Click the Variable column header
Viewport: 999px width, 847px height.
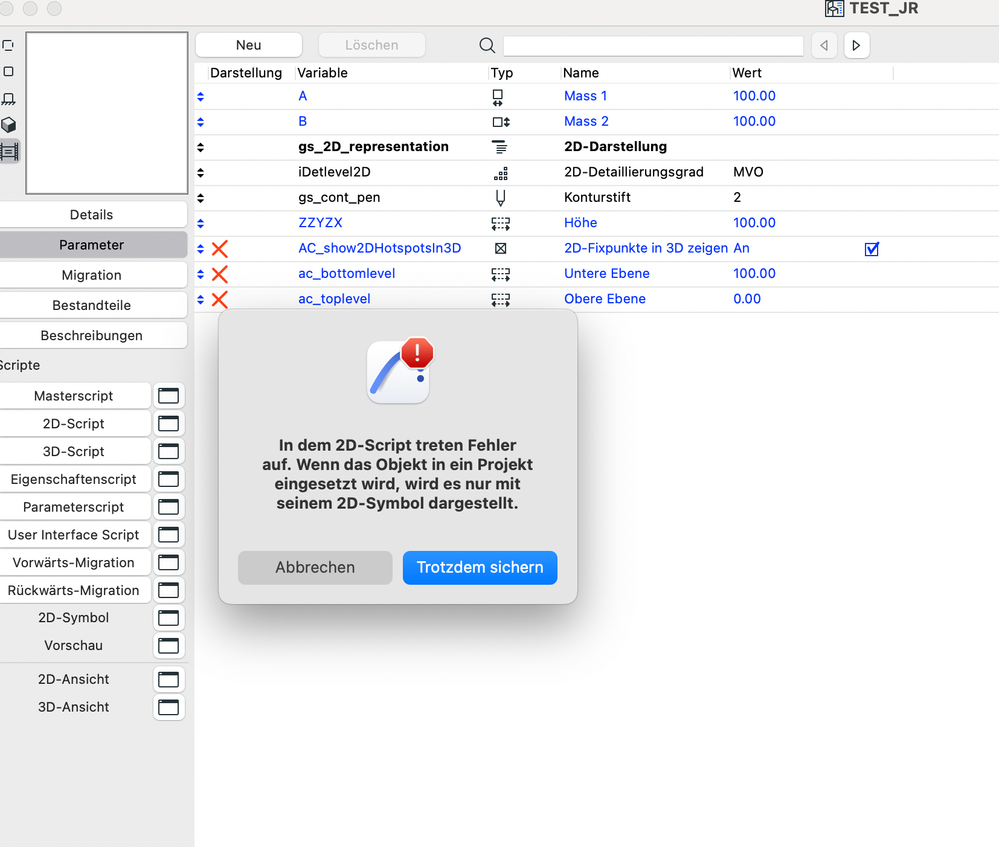coord(322,73)
